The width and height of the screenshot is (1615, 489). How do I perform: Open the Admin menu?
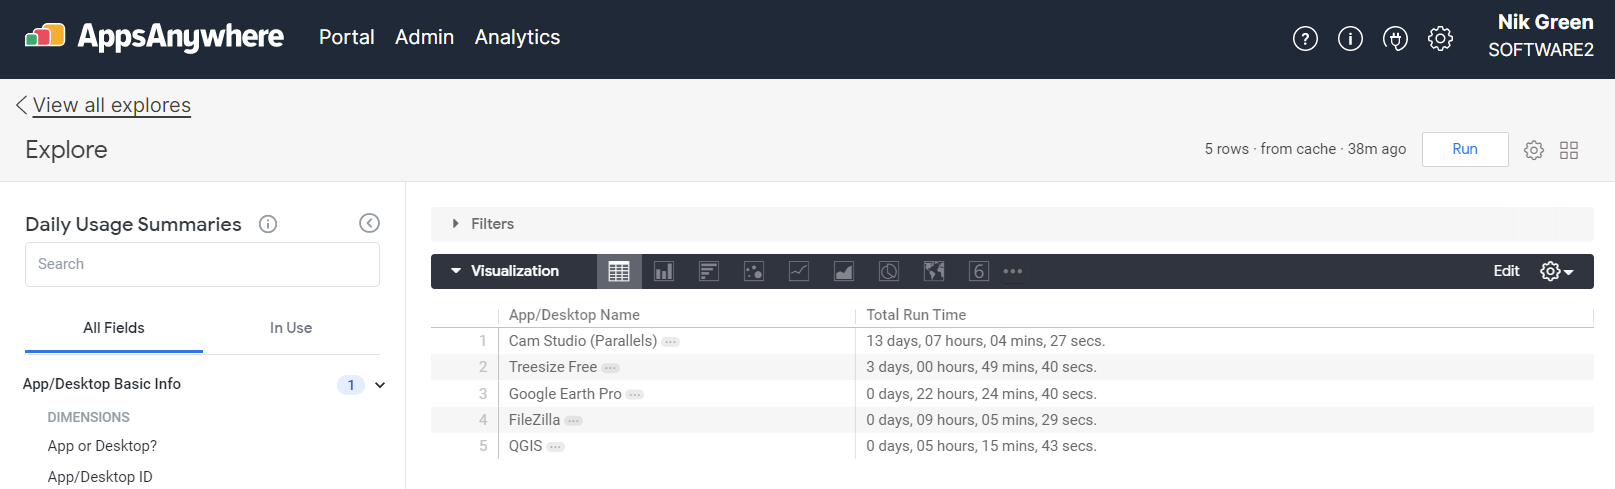coord(424,37)
